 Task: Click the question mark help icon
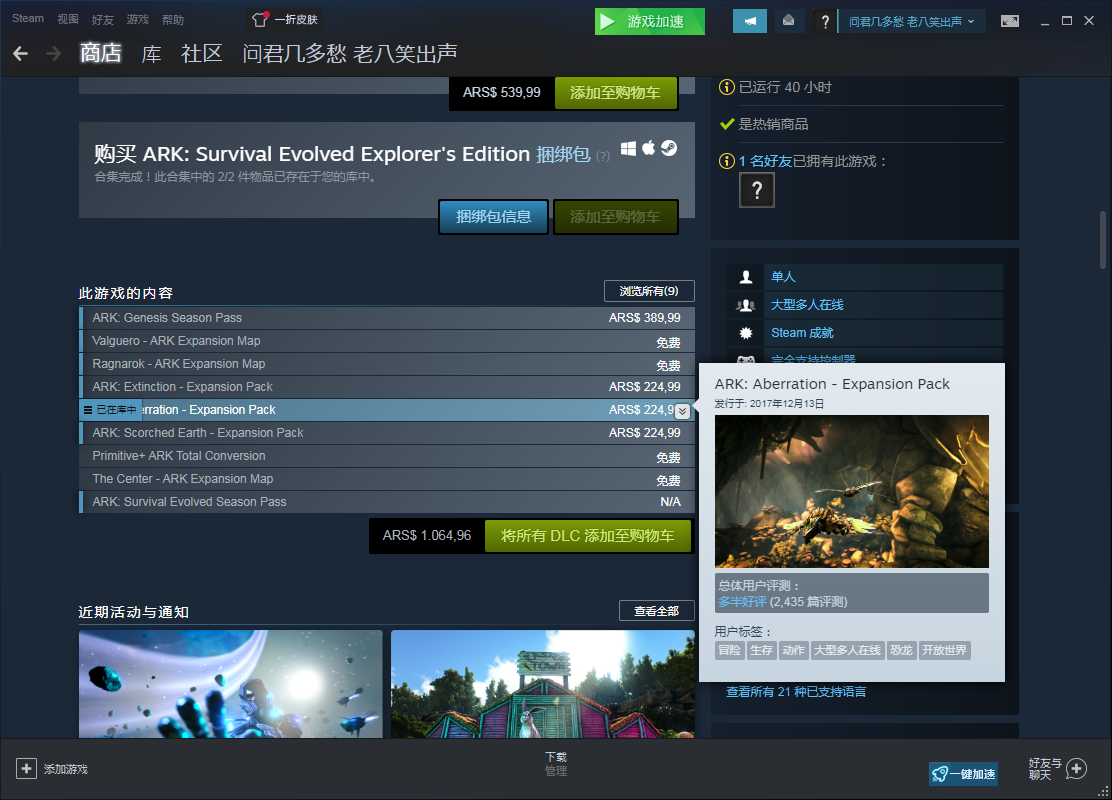pyautogui.click(x=824, y=21)
